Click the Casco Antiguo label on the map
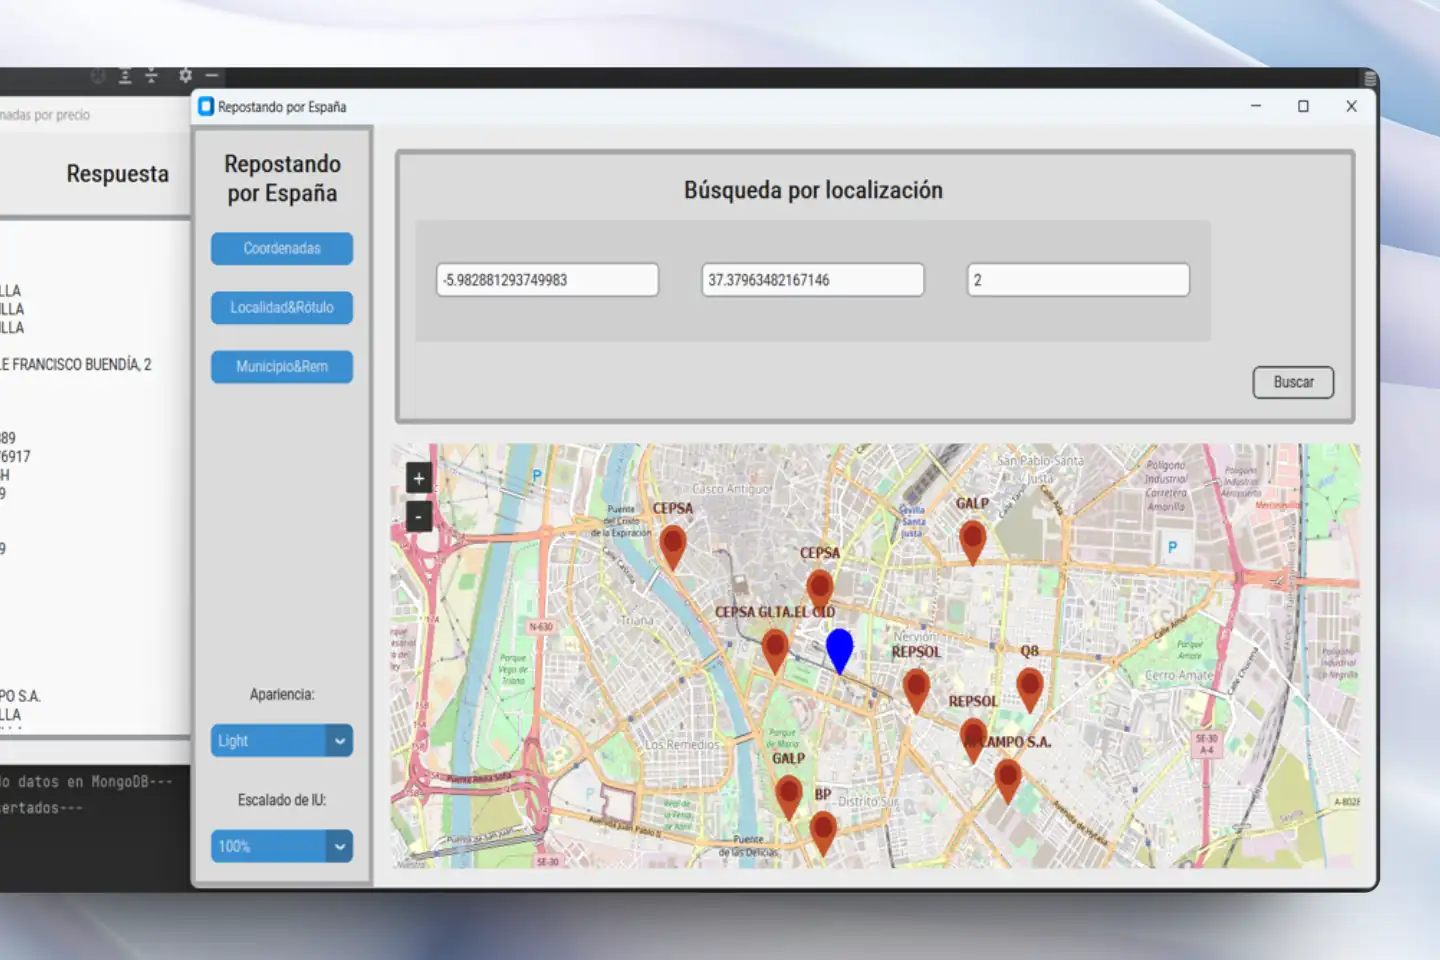 pos(732,489)
